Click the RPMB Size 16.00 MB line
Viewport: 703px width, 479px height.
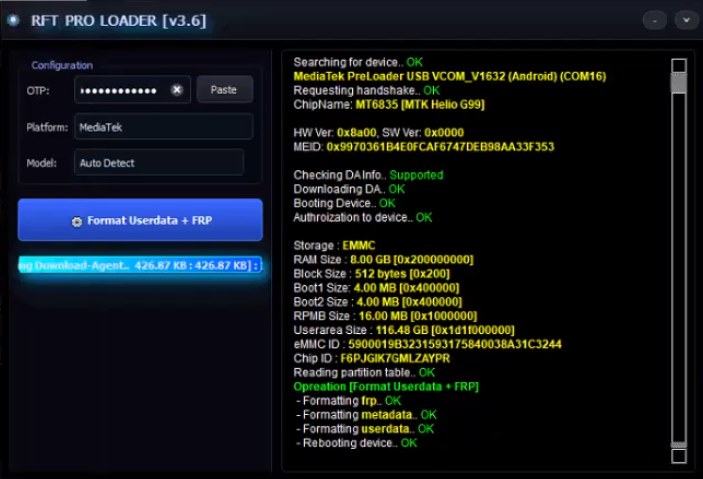(385, 316)
